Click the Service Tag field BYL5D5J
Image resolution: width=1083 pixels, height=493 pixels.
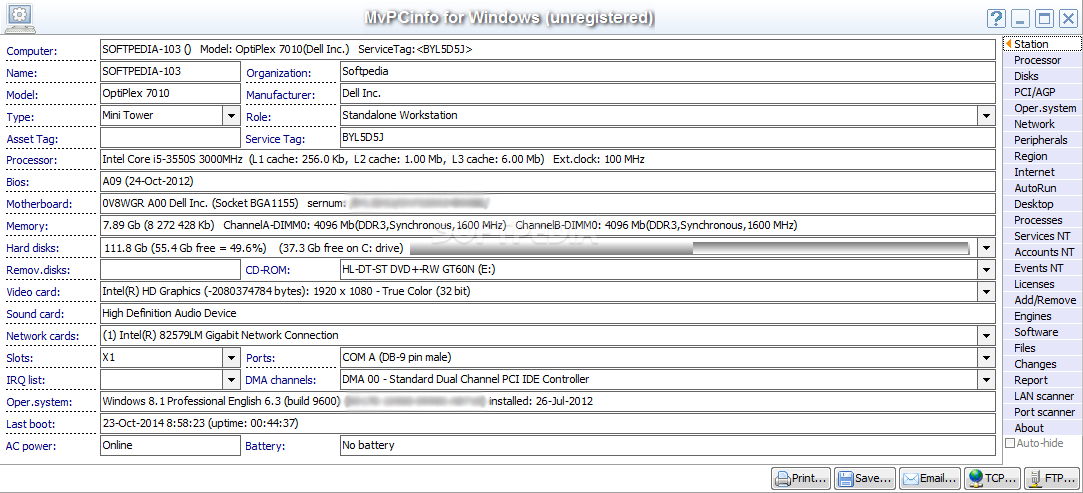tap(667, 138)
